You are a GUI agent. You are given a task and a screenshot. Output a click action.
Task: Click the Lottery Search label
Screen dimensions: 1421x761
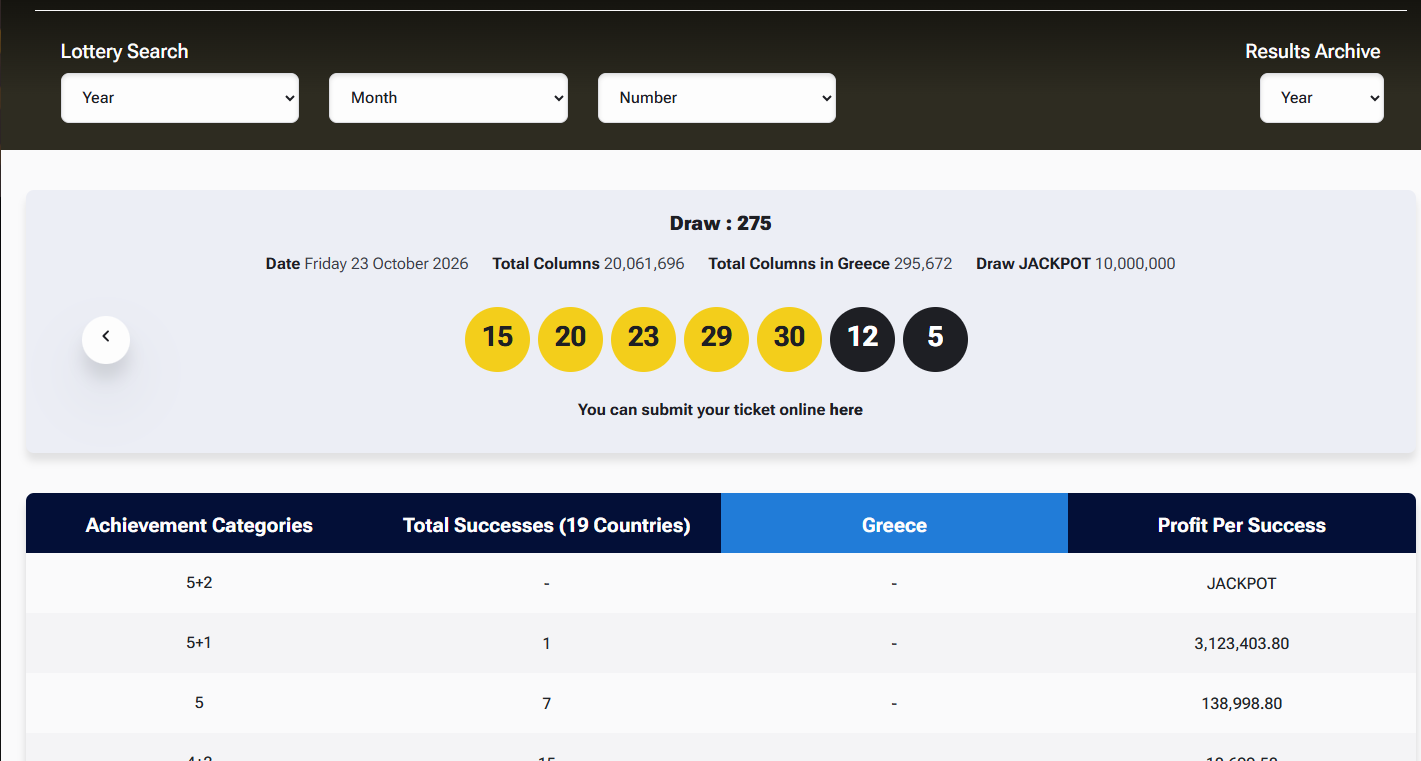pyautogui.click(x=124, y=51)
